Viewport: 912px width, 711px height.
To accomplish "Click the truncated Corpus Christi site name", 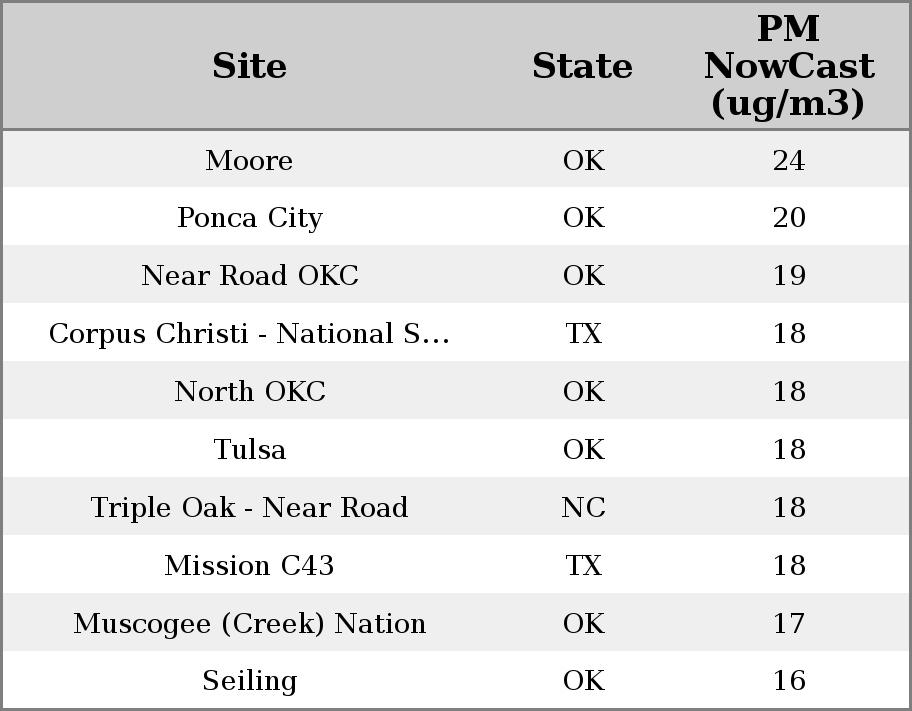I will click(x=249, y=334).
